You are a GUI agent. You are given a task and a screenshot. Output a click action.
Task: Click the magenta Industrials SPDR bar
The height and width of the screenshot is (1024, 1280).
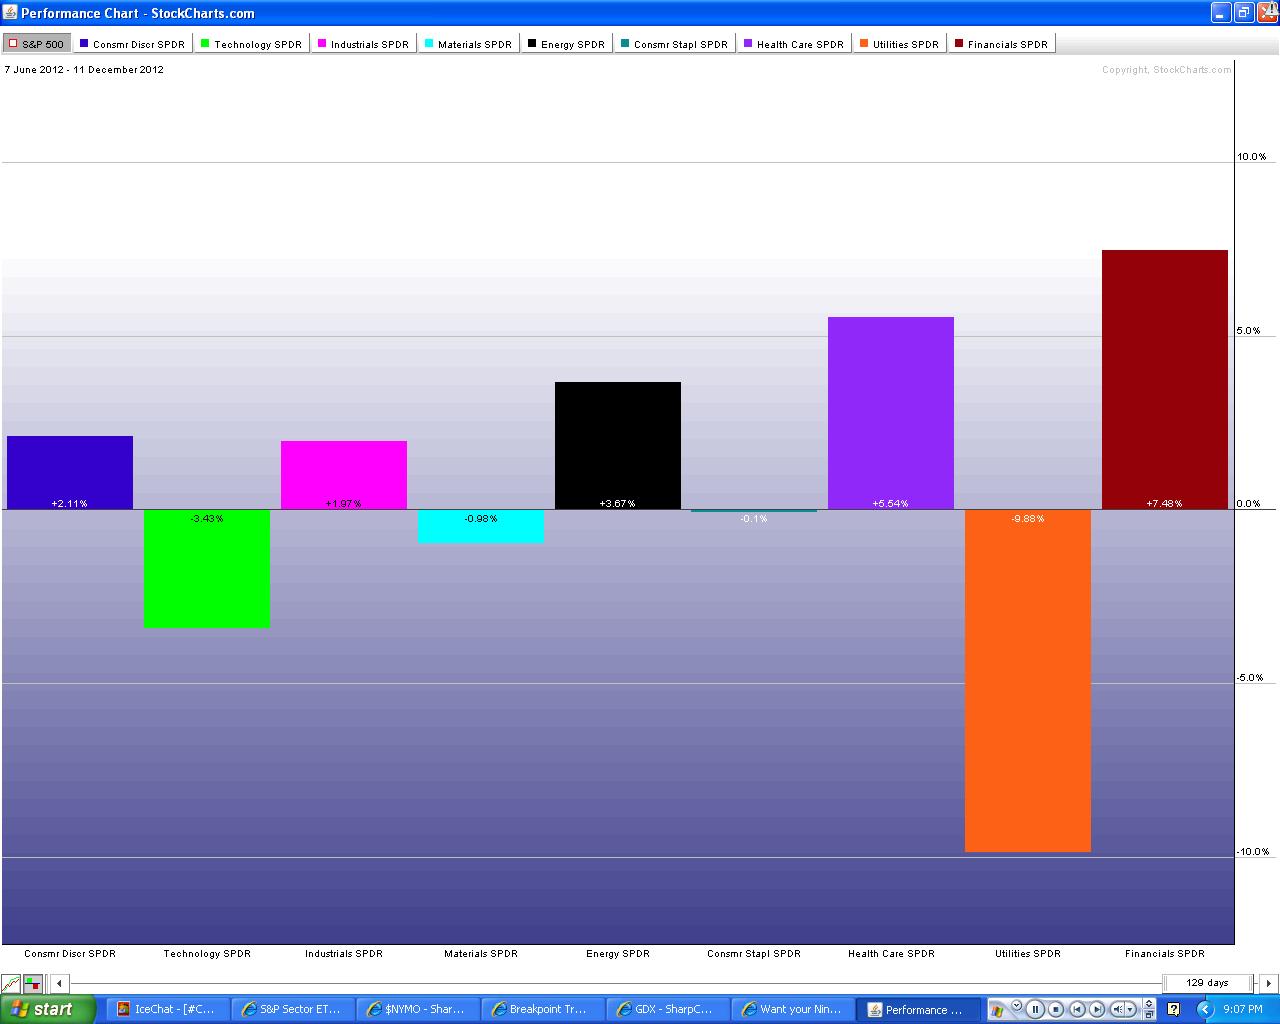(x=344, y=475)
